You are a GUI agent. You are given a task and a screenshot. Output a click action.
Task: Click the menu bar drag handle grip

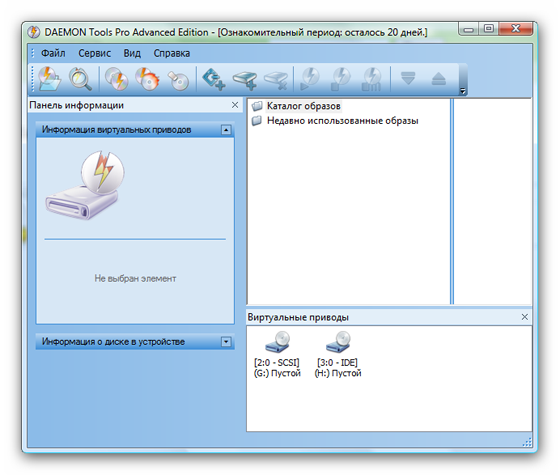pyautogui.click(x=33, y=53)
